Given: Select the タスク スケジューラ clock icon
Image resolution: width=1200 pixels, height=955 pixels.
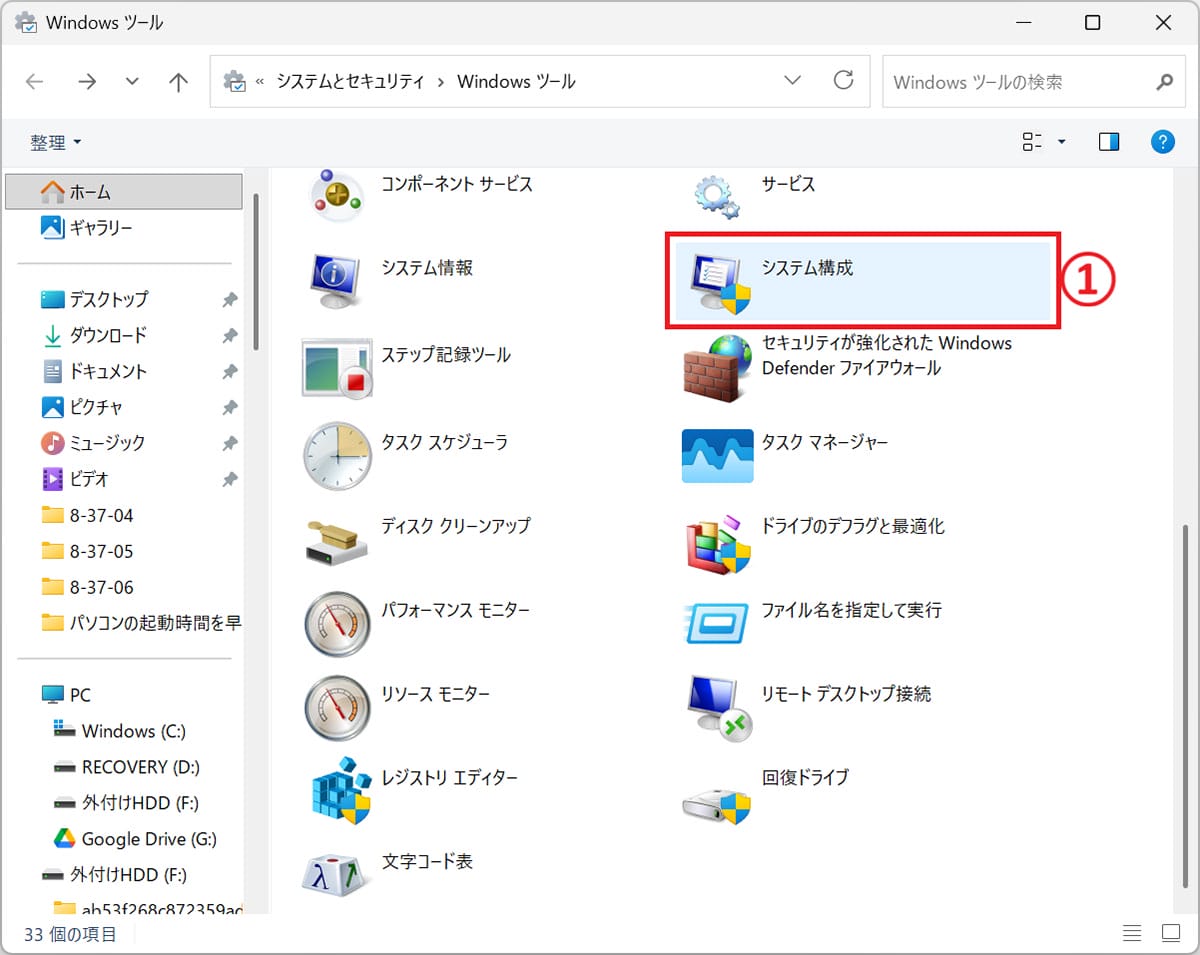Looking at the screenshot, I should click(x=337, y=456).
